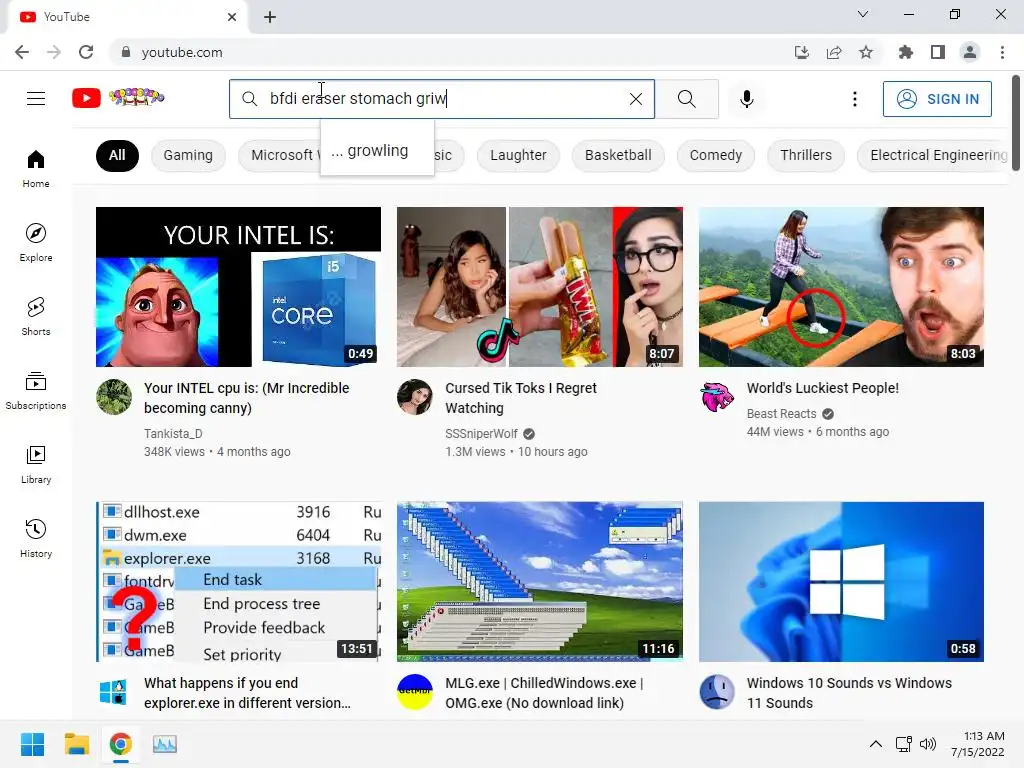Bookmark this page with the star
Viewport: 1024px width, 768px height.
(x=866, y=52)
